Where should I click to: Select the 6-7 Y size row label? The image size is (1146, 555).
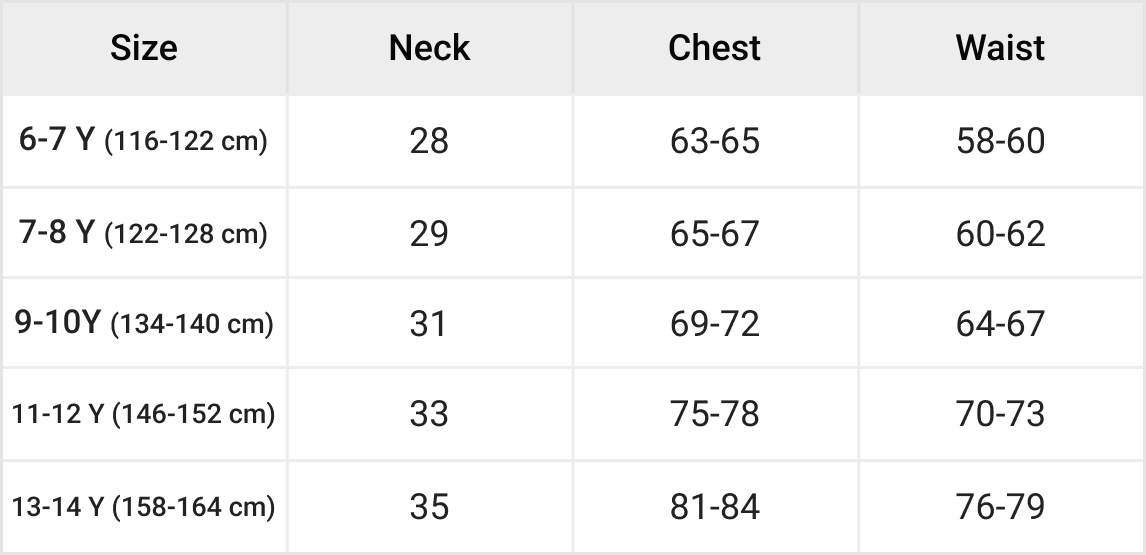(x=144, y=141)
